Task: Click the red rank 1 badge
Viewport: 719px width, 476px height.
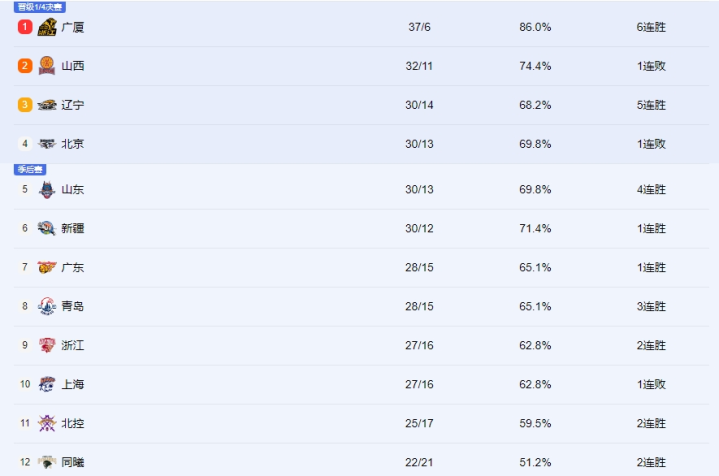Action: (x=25, y=27)
